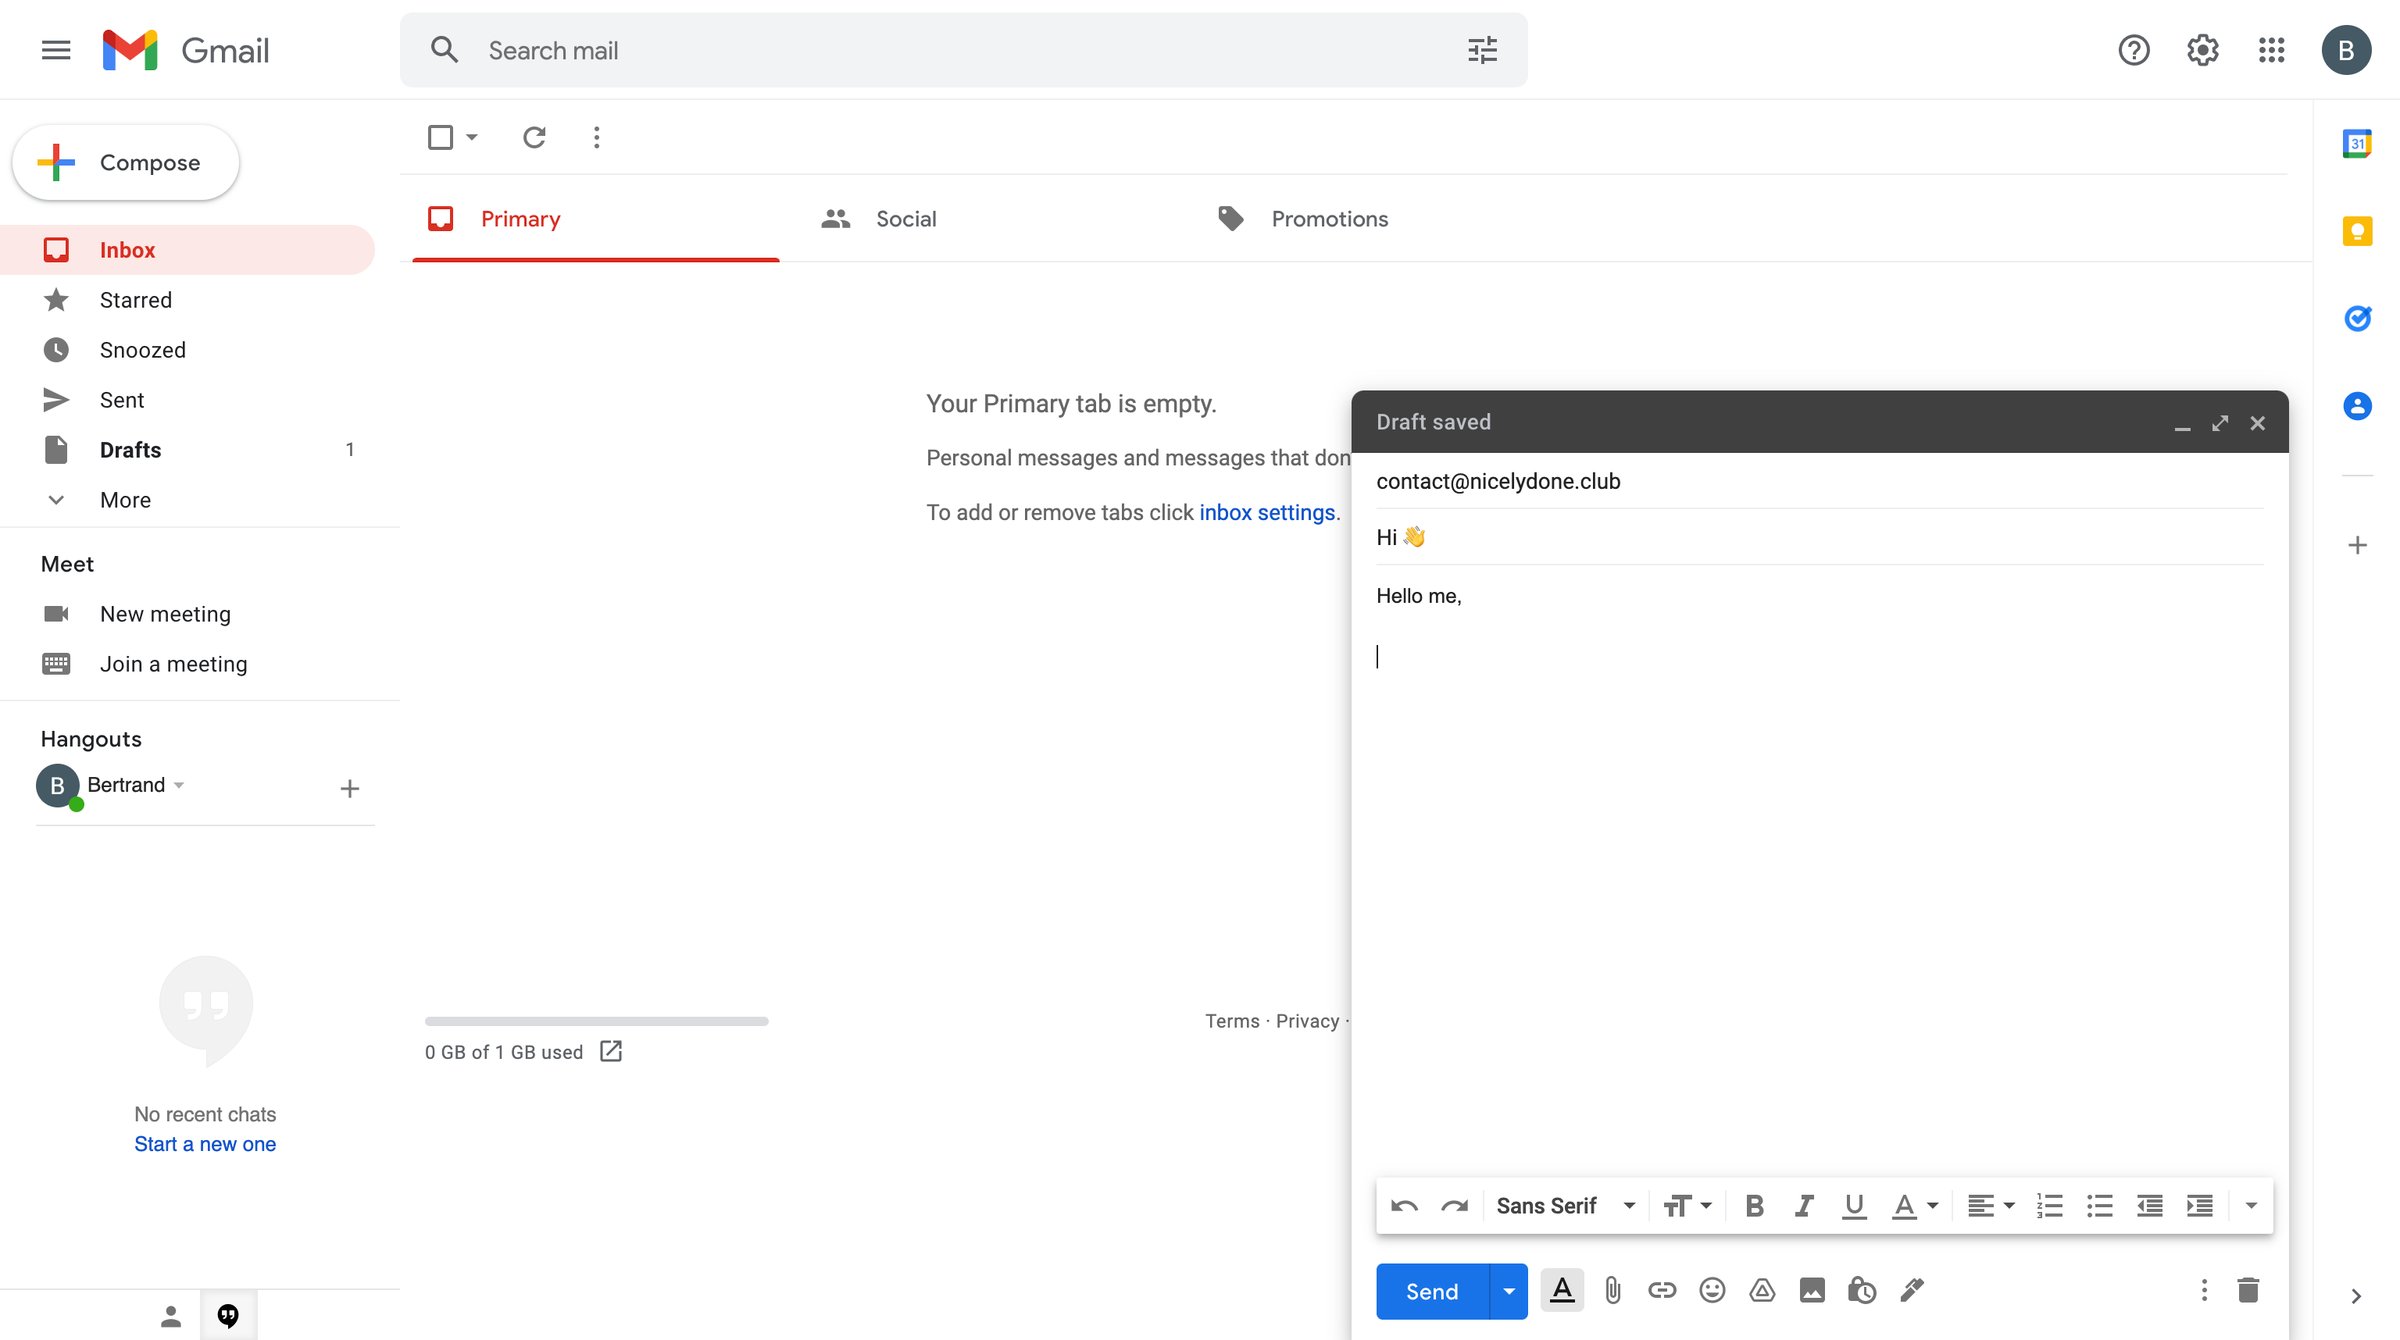Open storage management link icon
2400x1340 pixels.
coord(611,1051)
